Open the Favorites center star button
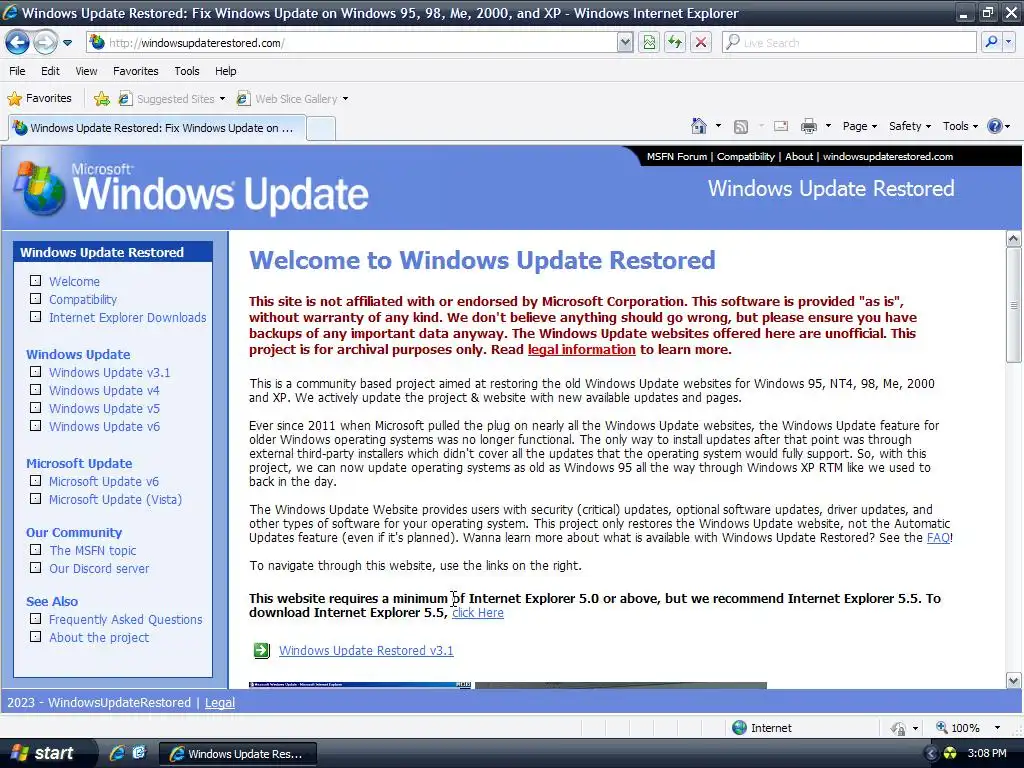 click(39, 99)
